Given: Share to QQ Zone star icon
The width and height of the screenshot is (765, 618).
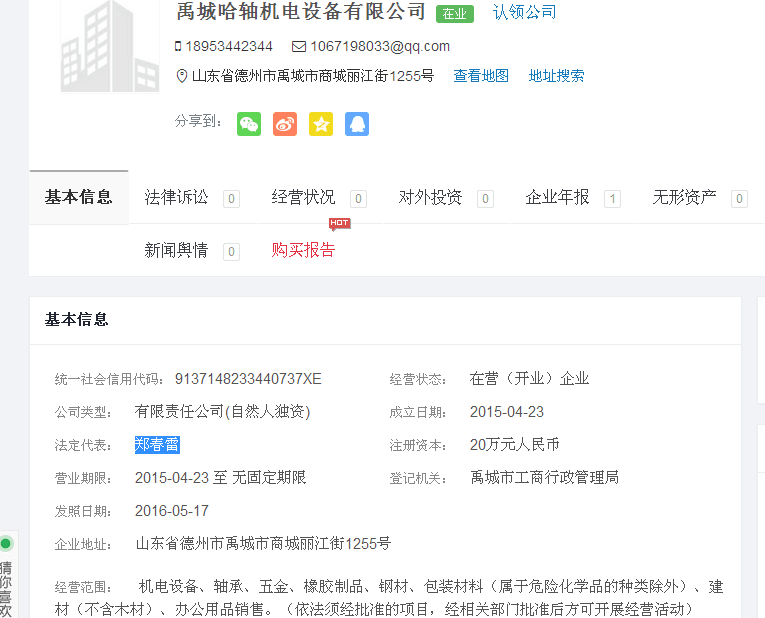Looking at the screenshot, I should pyautogui.click(x=321, y=123).
